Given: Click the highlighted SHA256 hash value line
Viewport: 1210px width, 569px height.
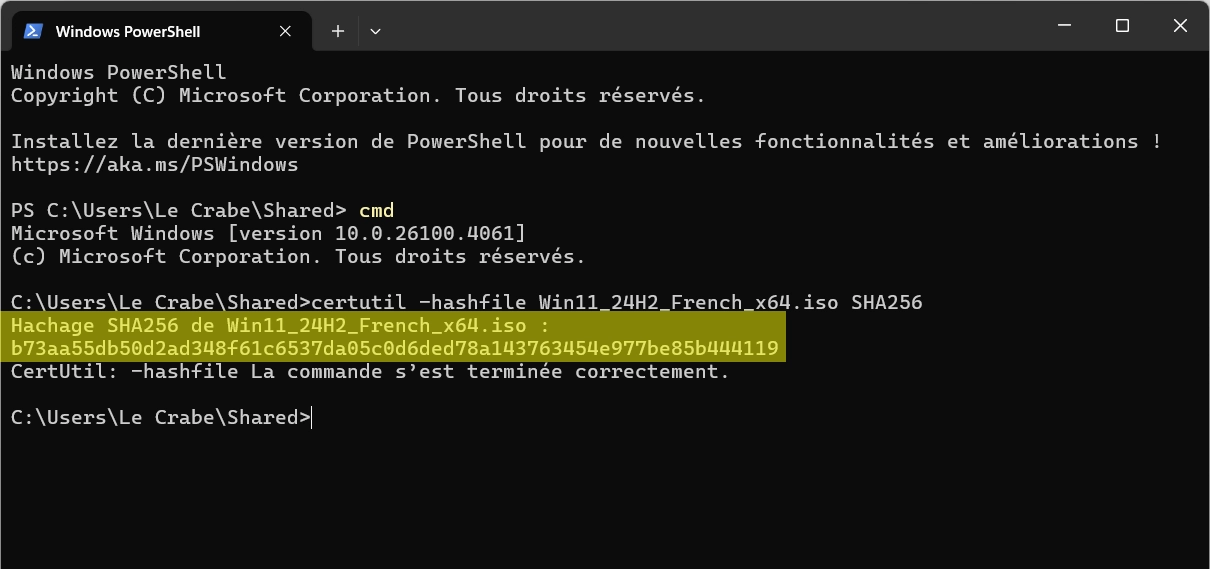Looking at the screenshot, I should [395, 348].
